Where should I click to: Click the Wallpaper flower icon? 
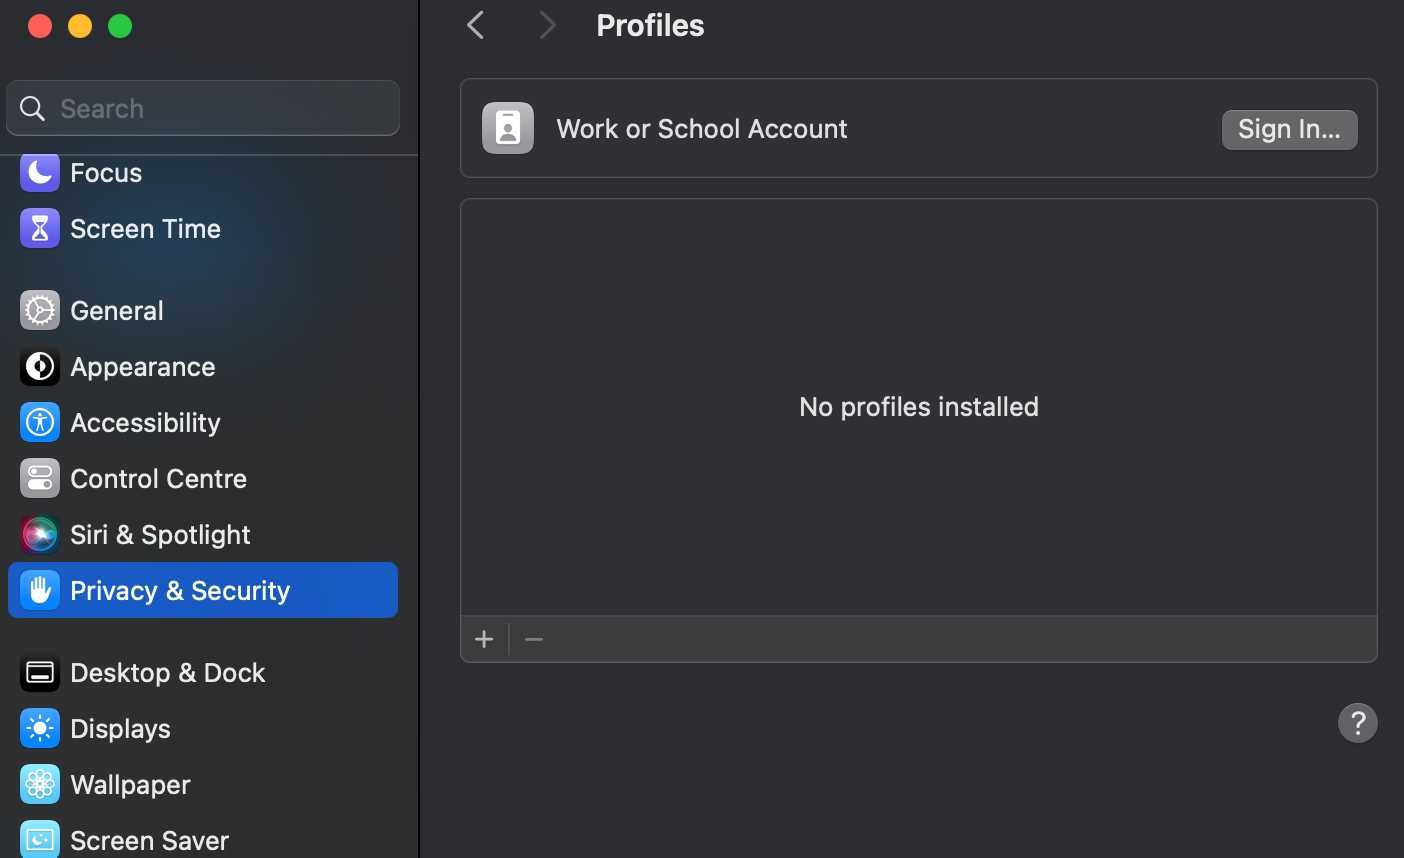(x=40, y=785)
